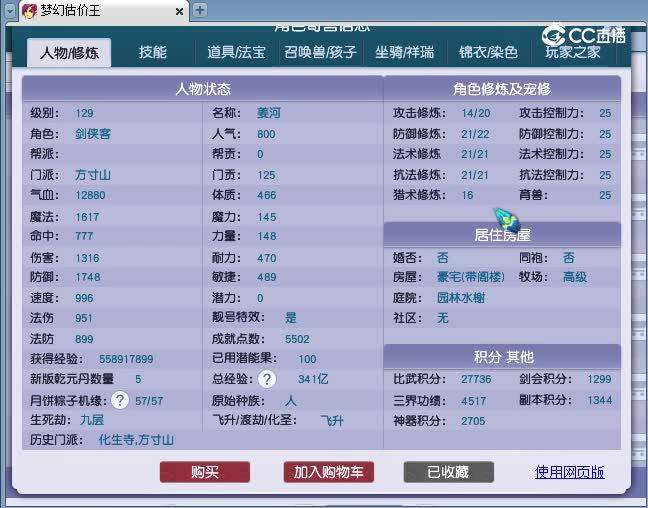Click the 角色 value 剑侠客
Screen dimensions: 648x508
coord(93,134)
